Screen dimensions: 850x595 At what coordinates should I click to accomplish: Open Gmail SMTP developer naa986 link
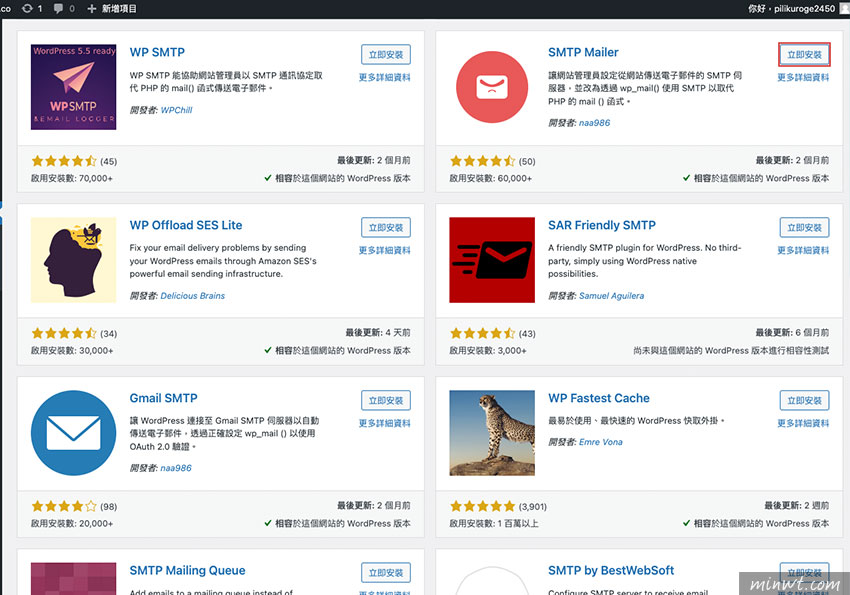coord(176,468)
